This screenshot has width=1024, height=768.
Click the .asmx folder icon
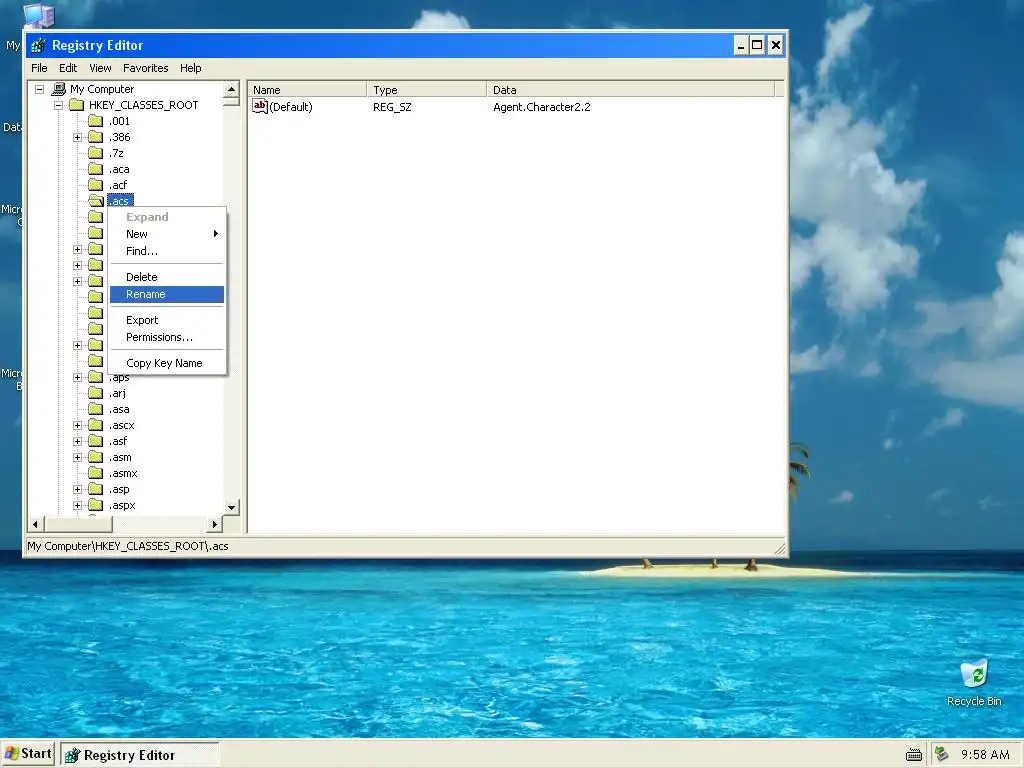96,473
